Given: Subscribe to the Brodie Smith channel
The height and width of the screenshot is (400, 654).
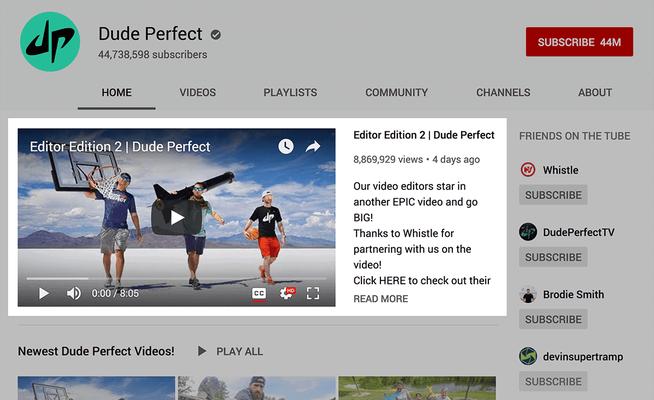Looking at the screenshot, I should (x=553, y=319).
